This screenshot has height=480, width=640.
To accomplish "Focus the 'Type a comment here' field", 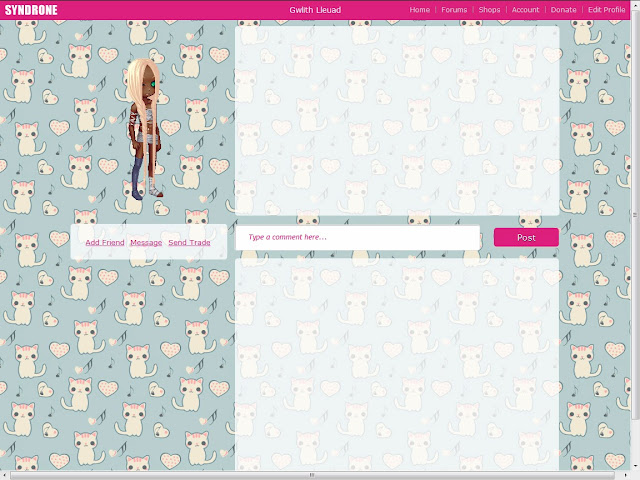I will [358, 238].
